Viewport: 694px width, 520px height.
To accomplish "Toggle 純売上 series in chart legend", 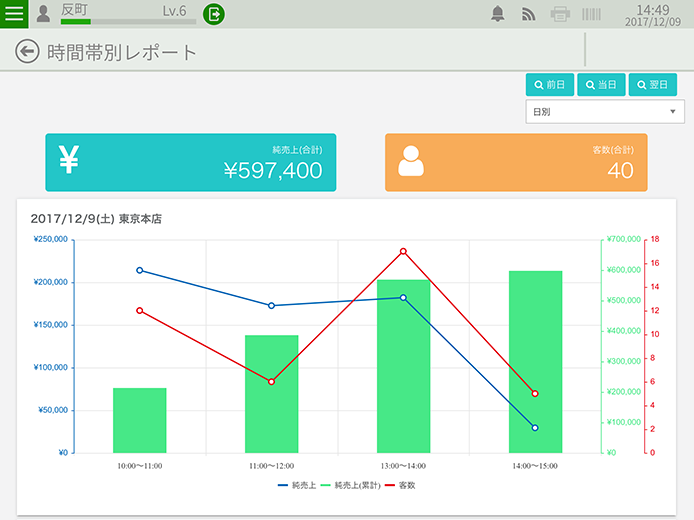I will [297, 485].
